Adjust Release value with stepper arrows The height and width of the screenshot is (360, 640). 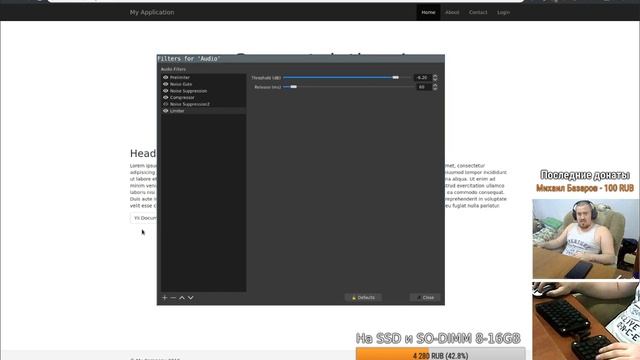click(435, 87)
